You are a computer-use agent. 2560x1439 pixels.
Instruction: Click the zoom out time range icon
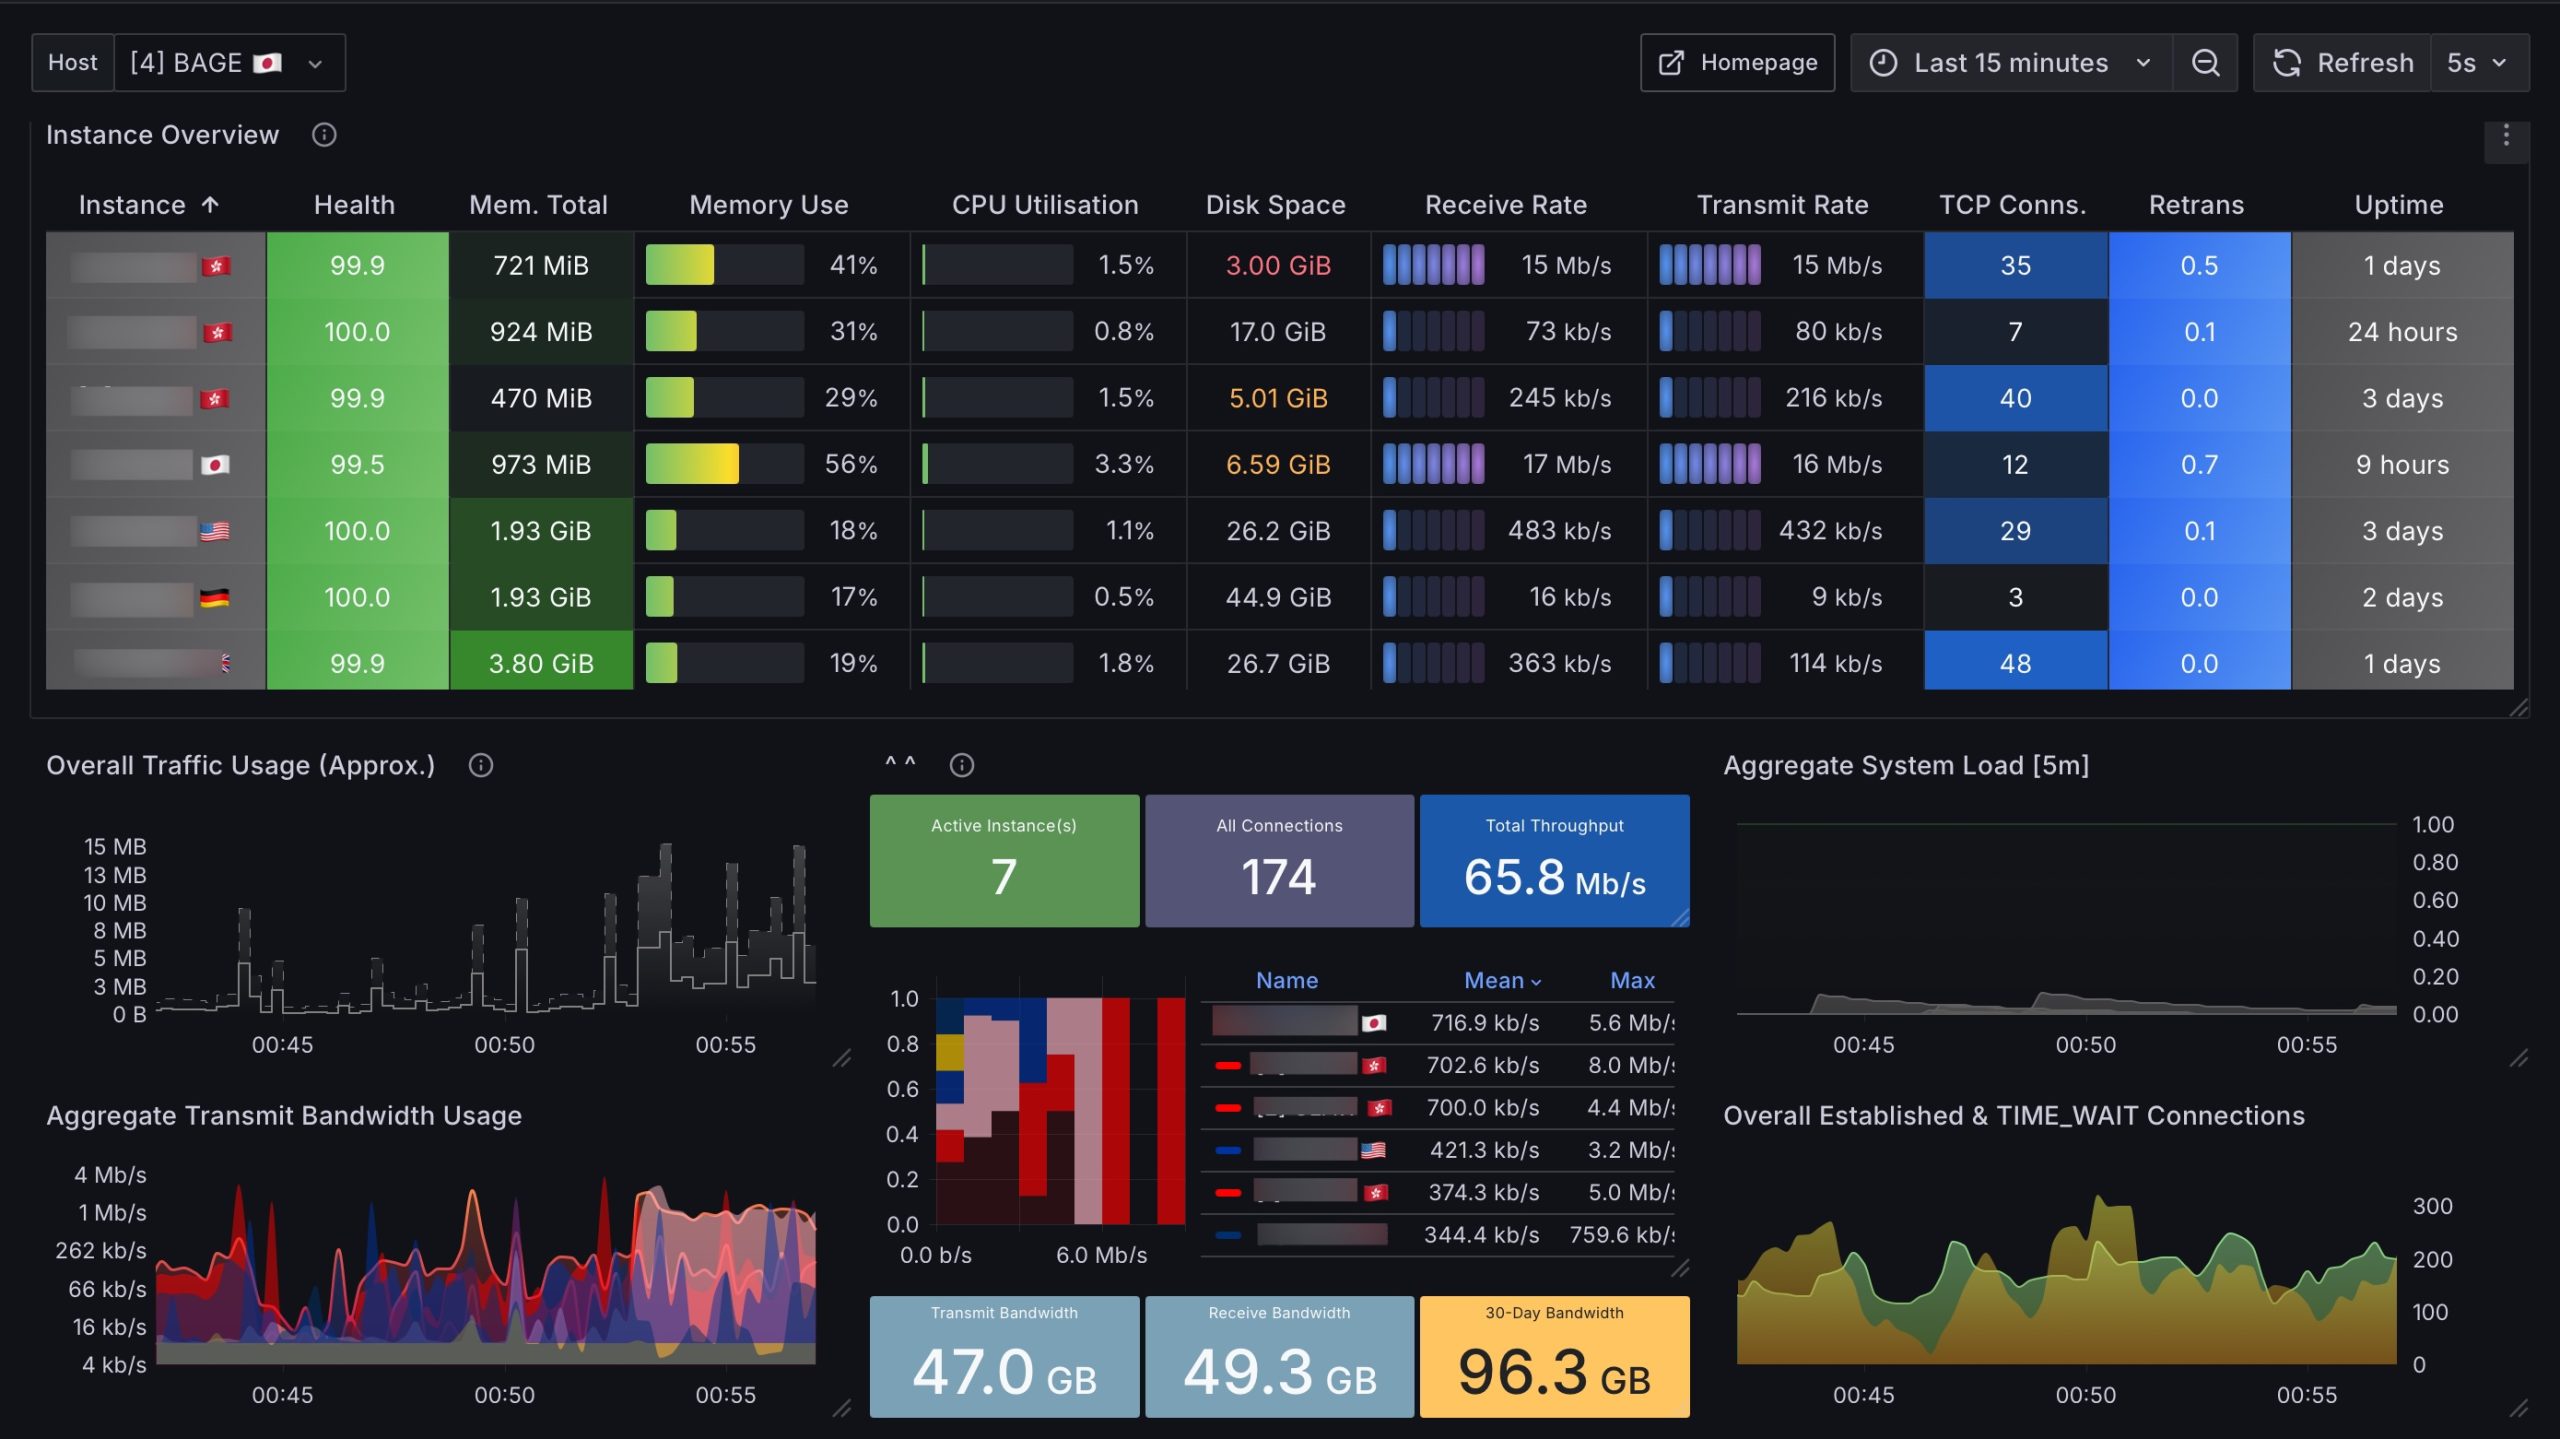point(2205,63)
